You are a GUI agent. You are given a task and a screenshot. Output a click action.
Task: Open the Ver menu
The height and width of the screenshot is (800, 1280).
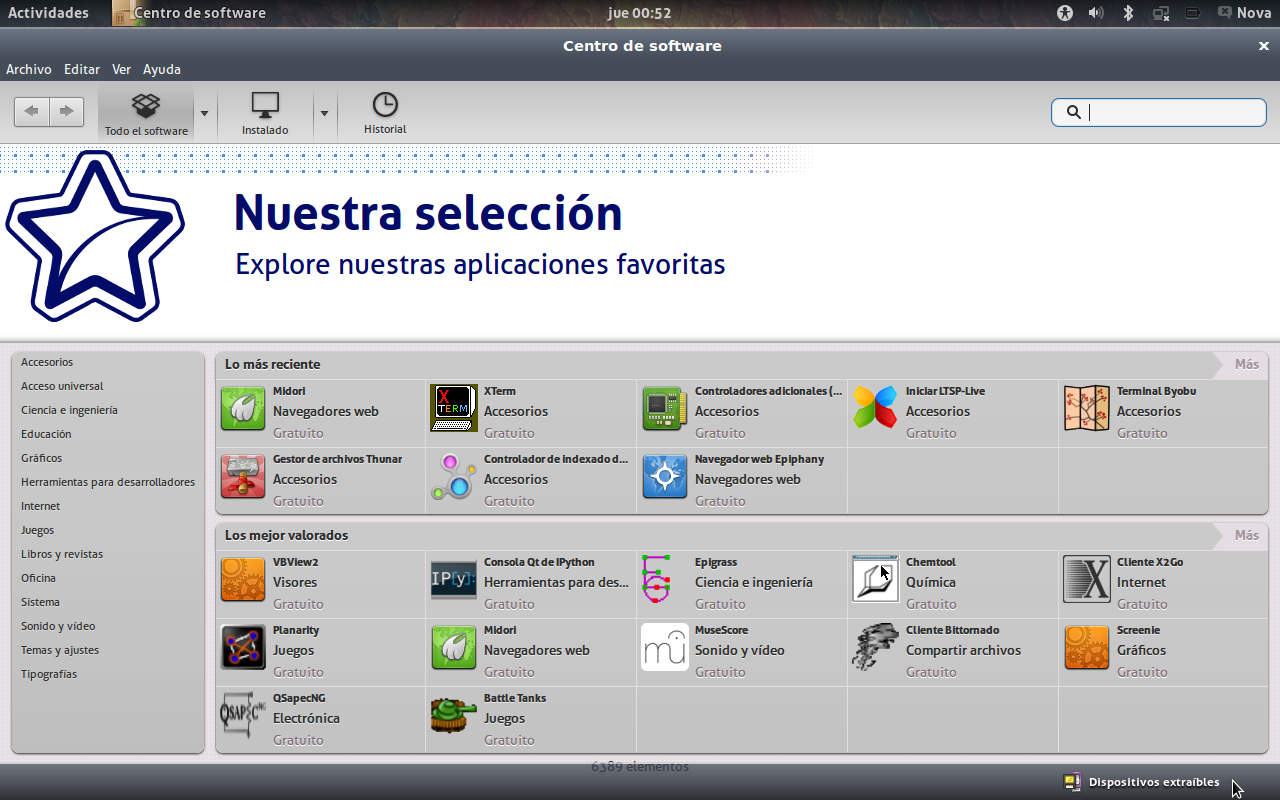122,69
